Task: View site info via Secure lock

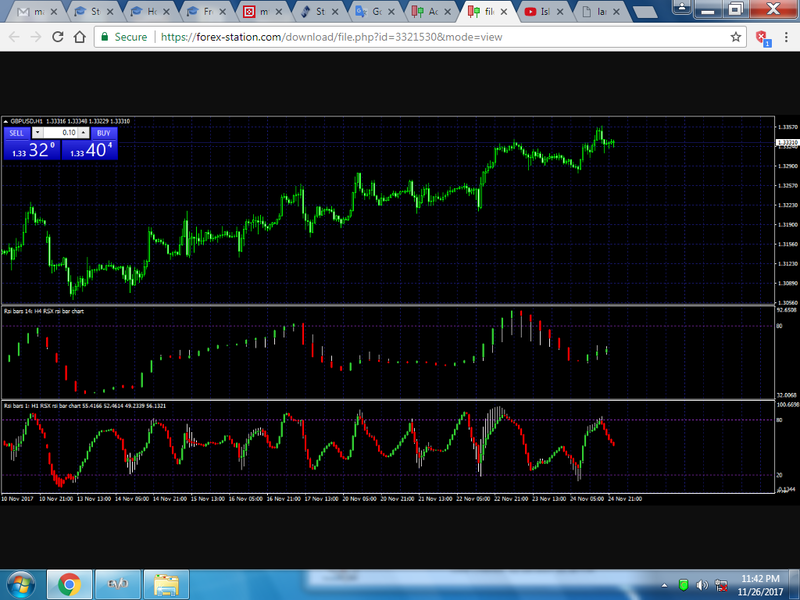Action: point(124,37)
